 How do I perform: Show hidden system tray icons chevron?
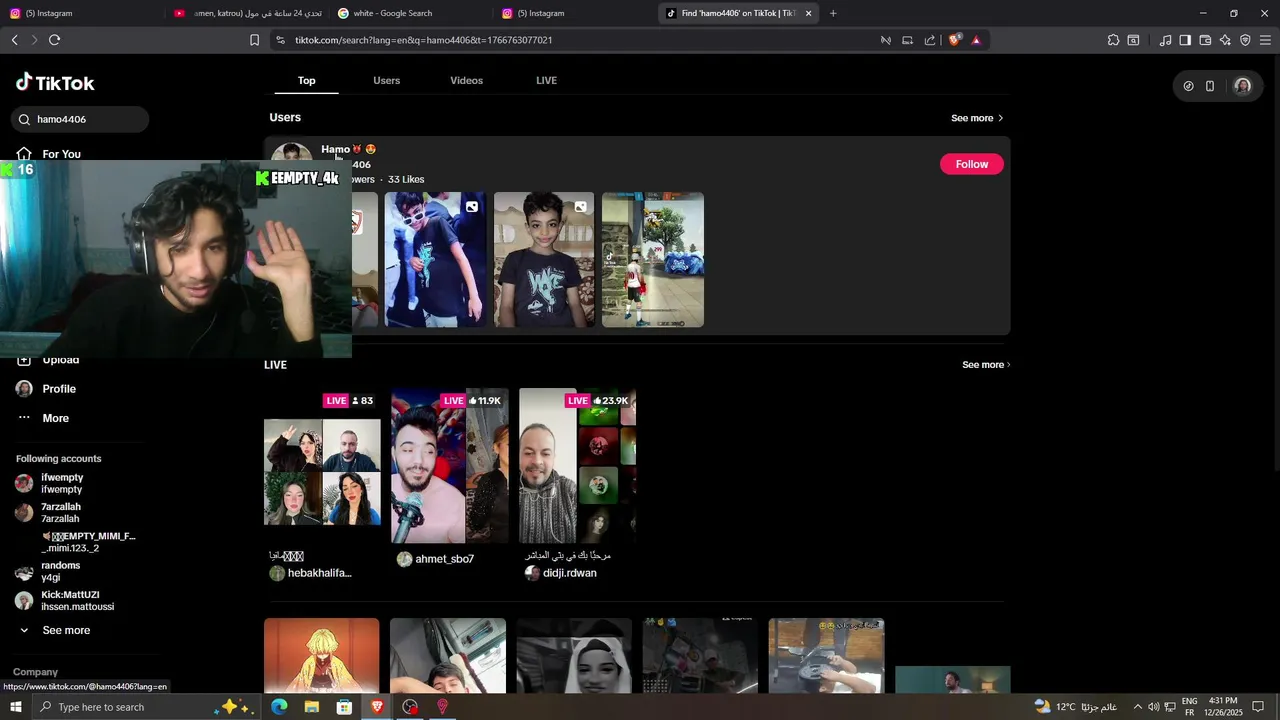[x=1137, y=707]
